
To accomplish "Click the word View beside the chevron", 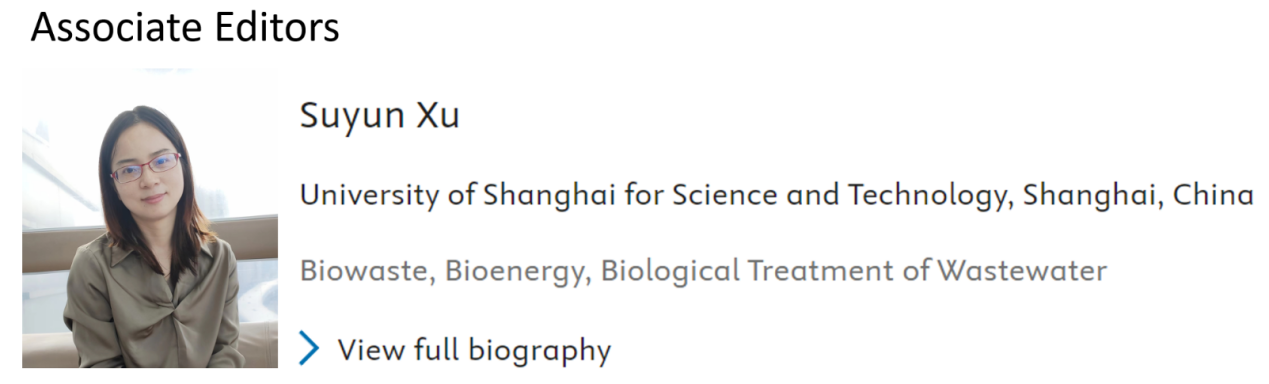I will (370, 350).
